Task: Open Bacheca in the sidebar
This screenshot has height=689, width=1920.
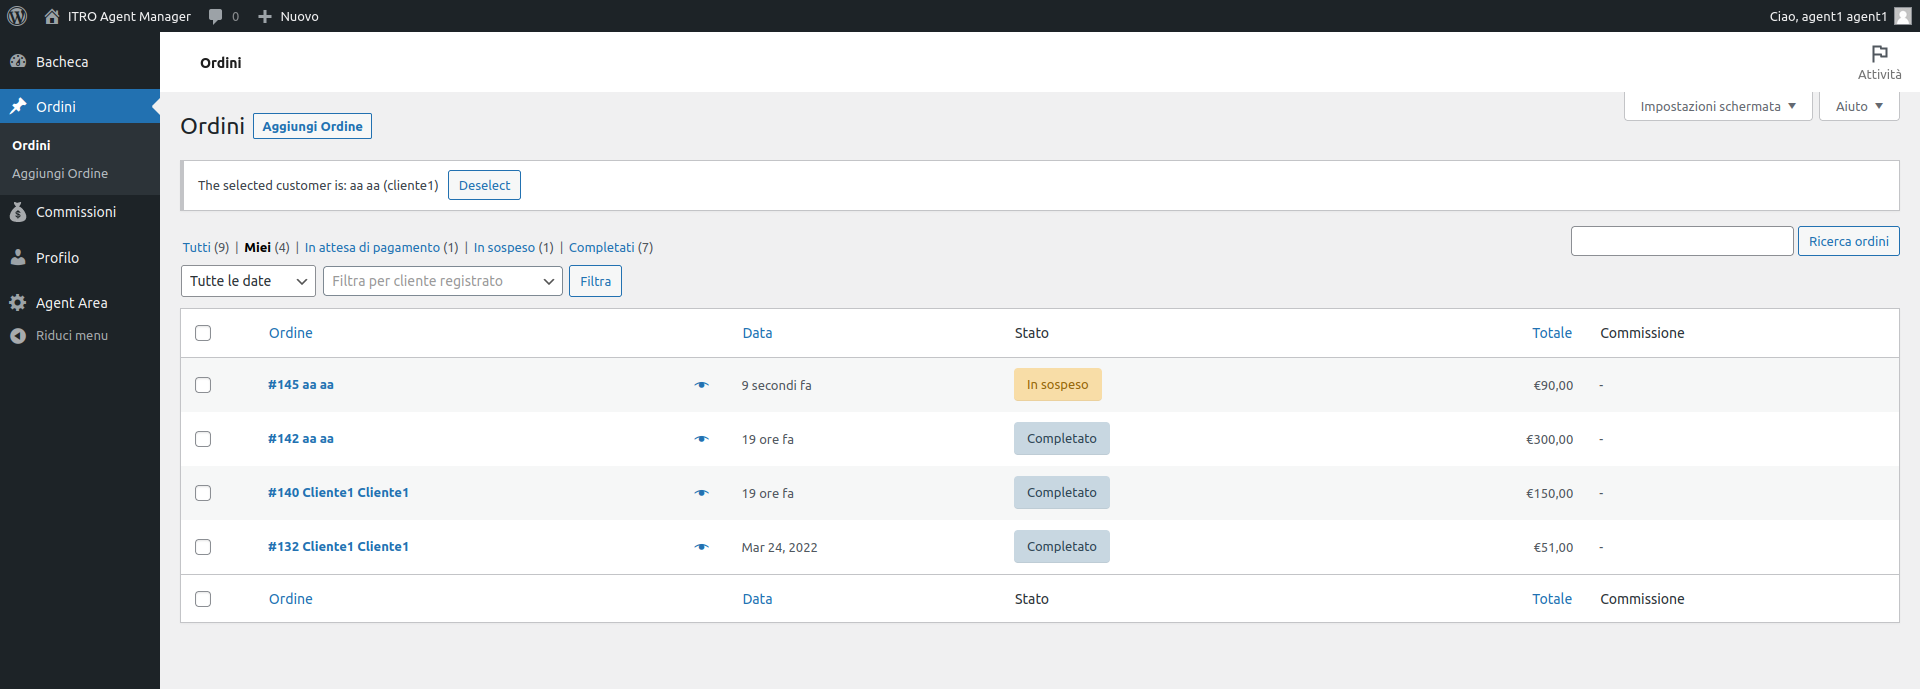Action: click(x=62, y=62)
